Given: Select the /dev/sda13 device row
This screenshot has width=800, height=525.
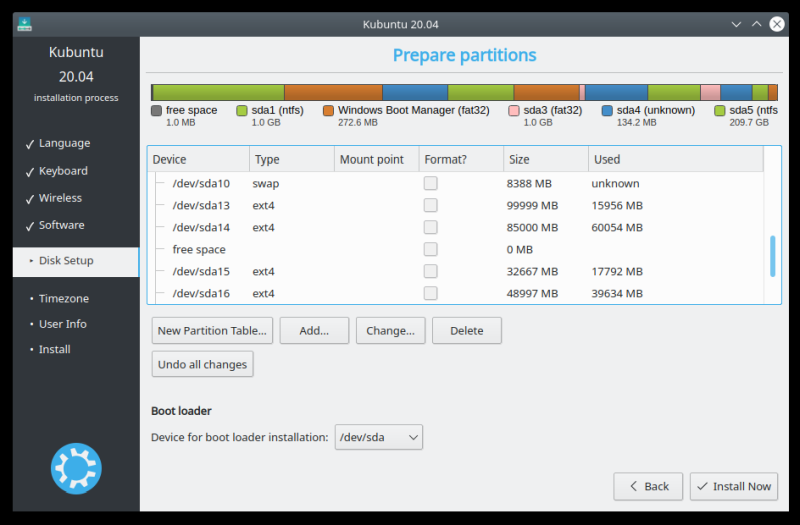Looking at the screenshot, I should [x=456, y=205].
